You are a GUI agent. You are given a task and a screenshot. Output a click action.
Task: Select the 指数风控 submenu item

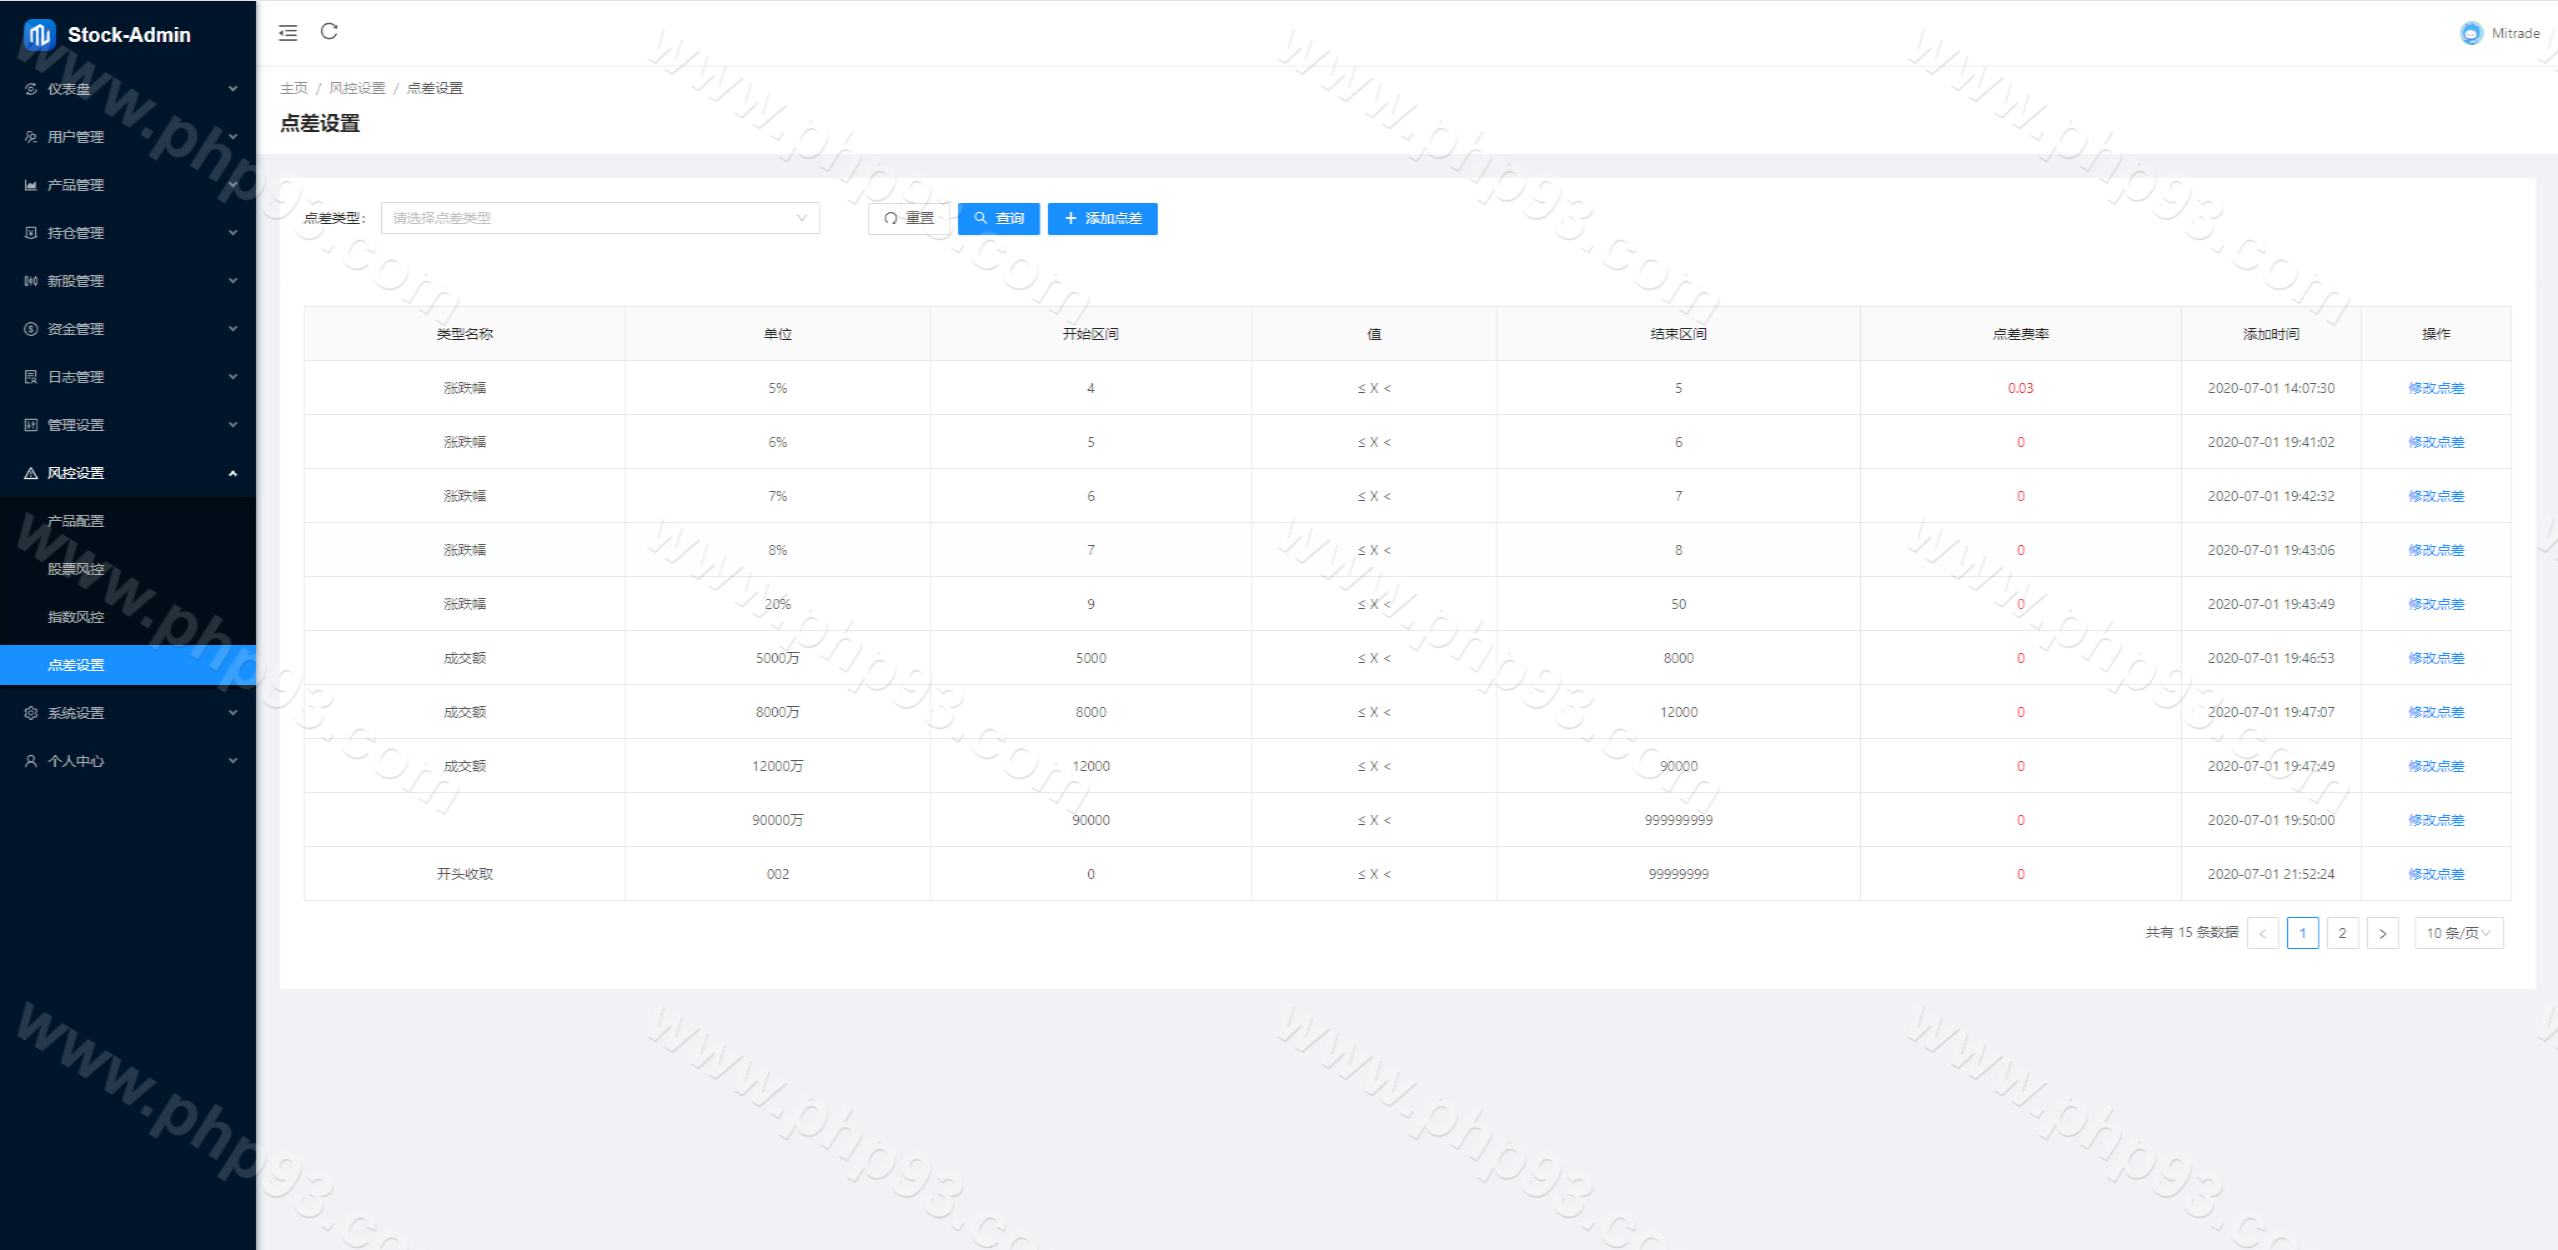pyautogui.click(x=76, y=617)
